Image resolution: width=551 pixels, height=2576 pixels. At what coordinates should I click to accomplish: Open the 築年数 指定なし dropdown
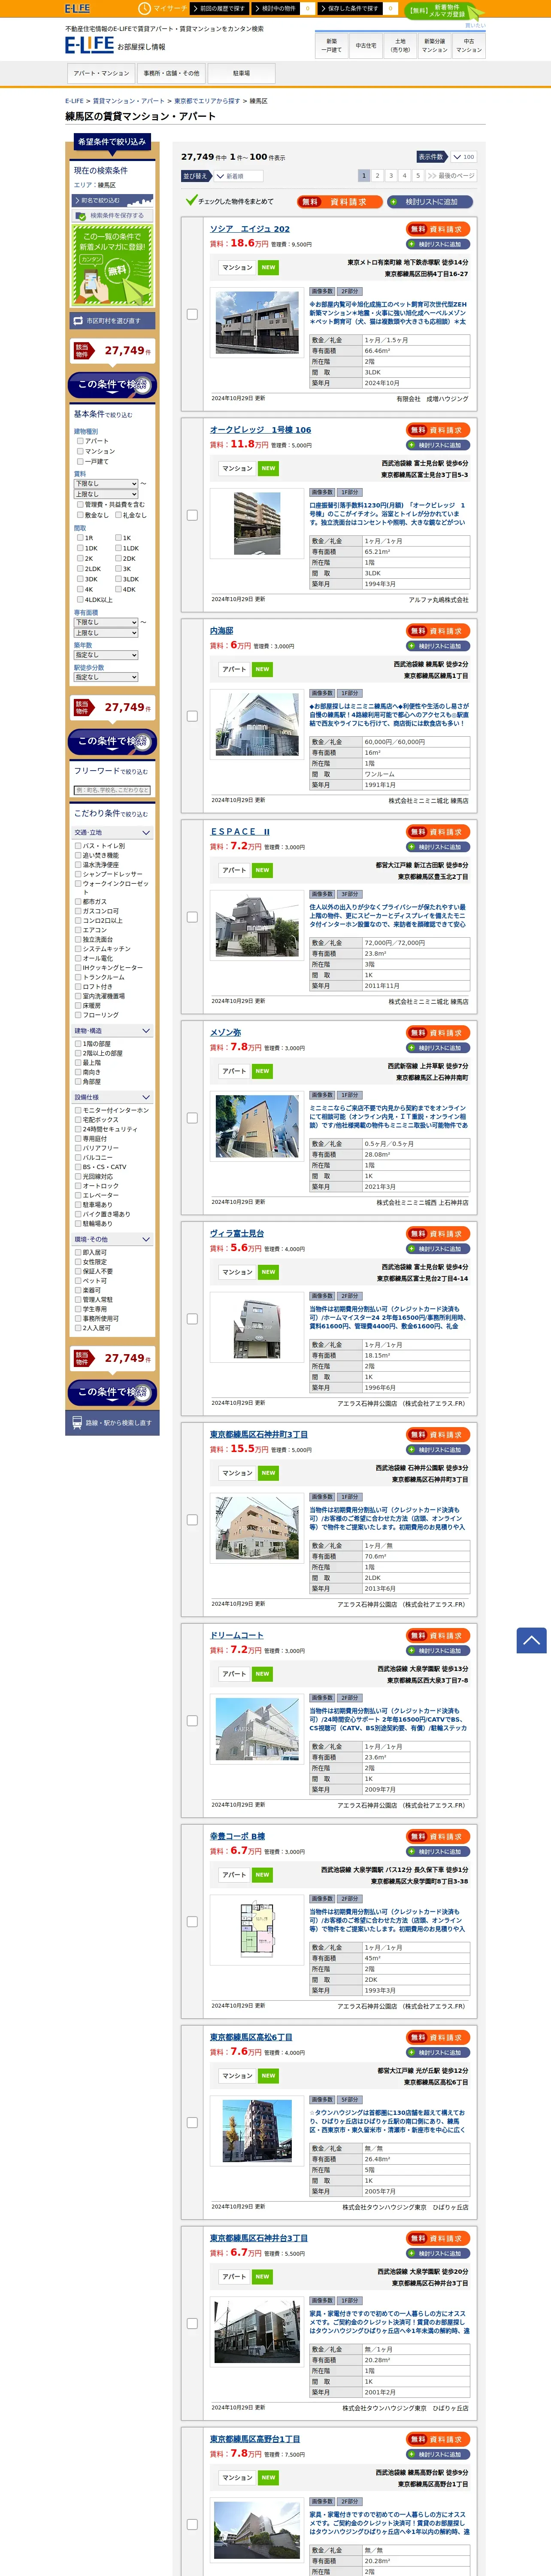(106, 655)
